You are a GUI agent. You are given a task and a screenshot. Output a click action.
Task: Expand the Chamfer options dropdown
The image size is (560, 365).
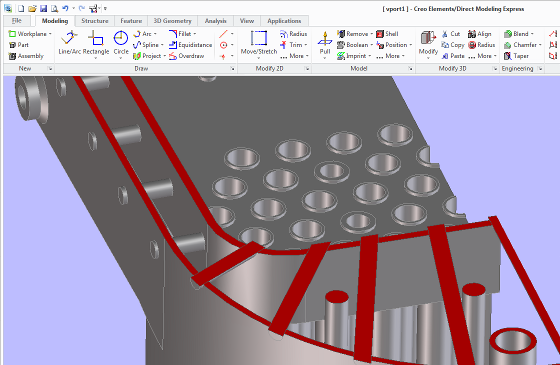coord(540,45)
